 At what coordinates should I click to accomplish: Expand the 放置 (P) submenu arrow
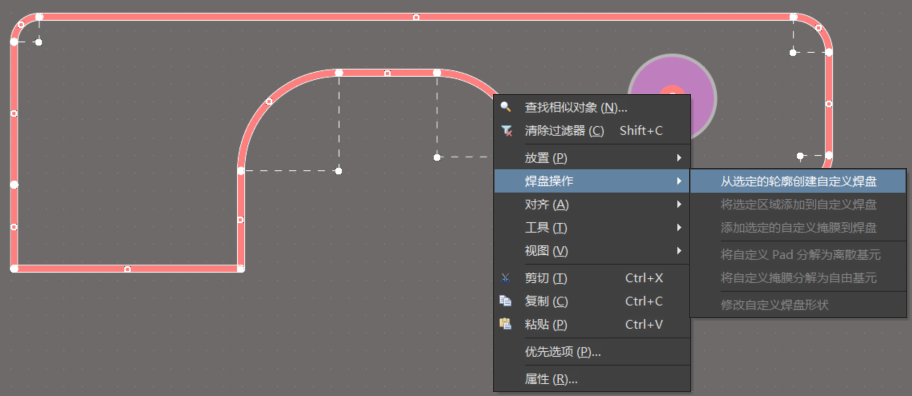coord(679,158)
